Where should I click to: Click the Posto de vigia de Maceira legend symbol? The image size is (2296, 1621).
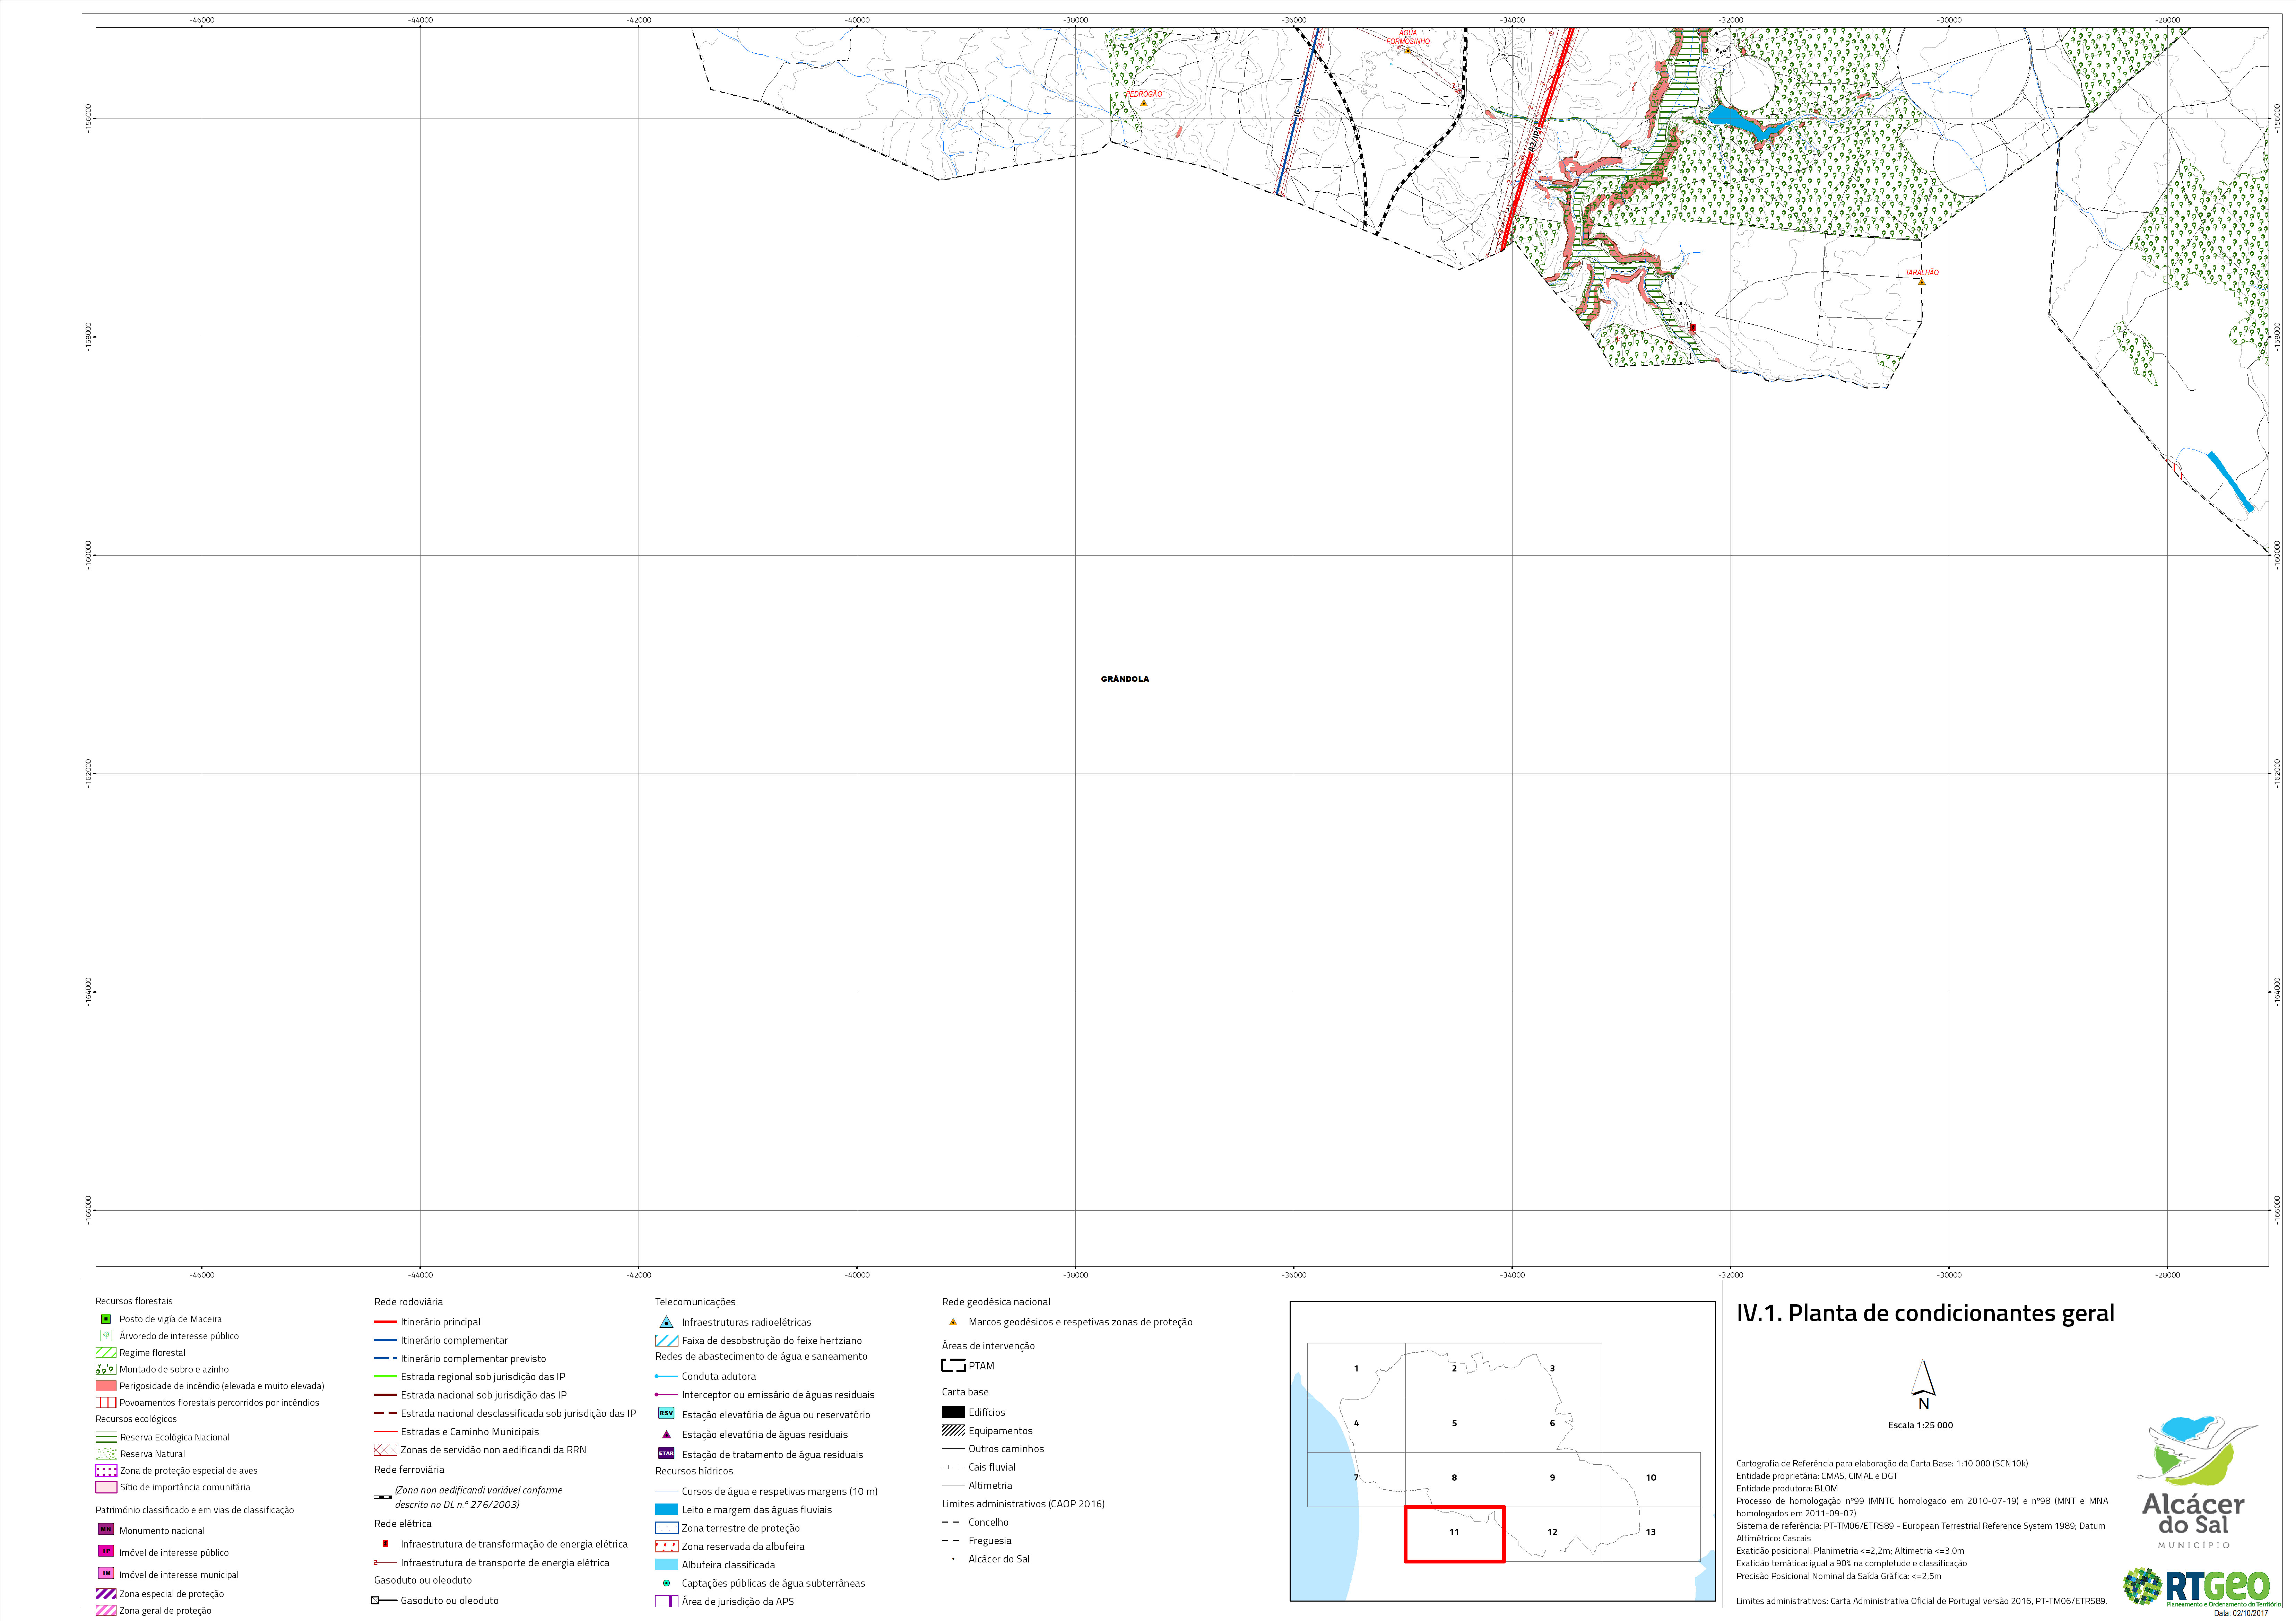[x=106, y=1319]
